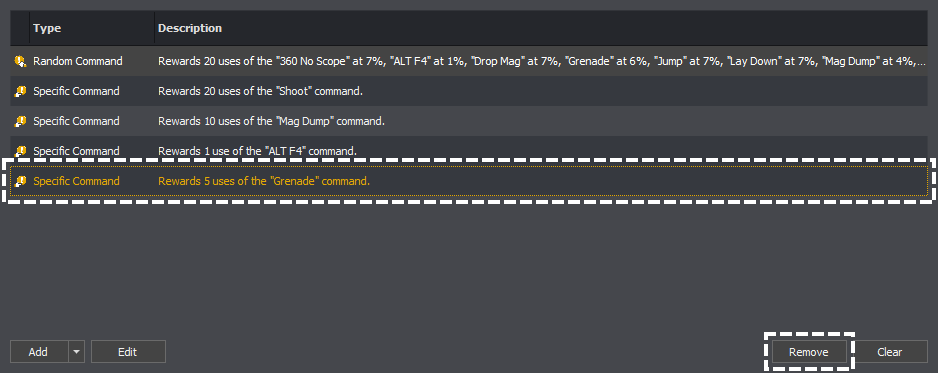Select the row rewarding 1 ALT F4 use
This screenshot has height=373, width=938.
click(469, 151)
